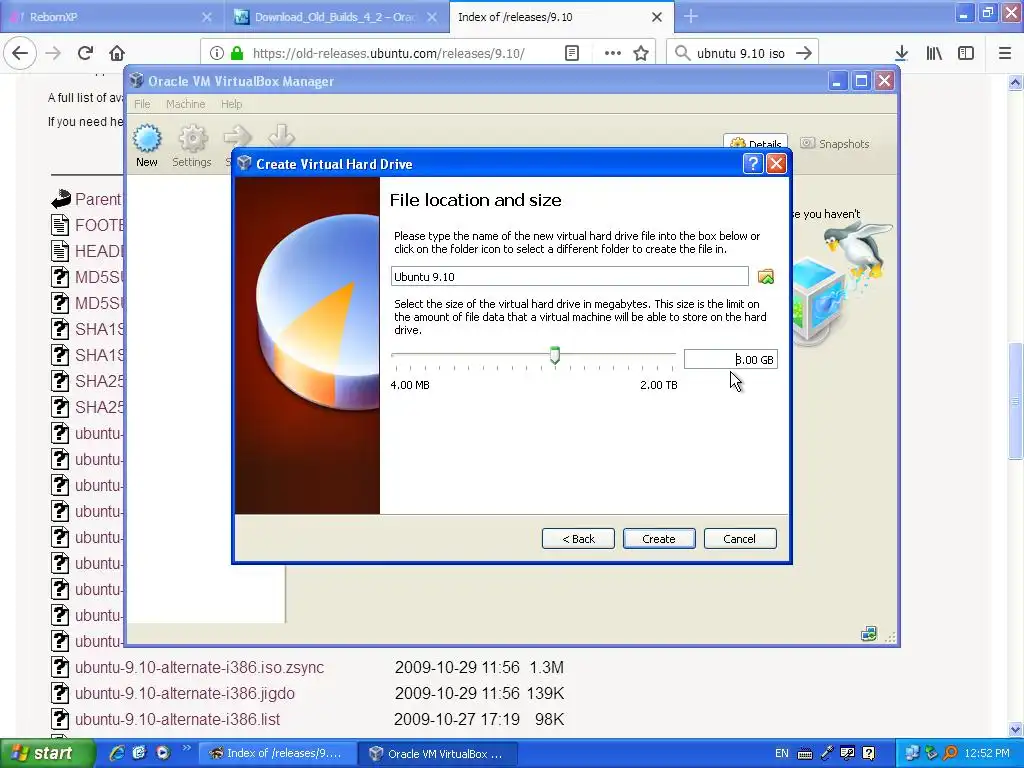Image resolution: width=1024 pixels, height=768 pixels.
Task: Switch to the Download_Old_Builds_4_2 tab
Action: click(337, 17)
